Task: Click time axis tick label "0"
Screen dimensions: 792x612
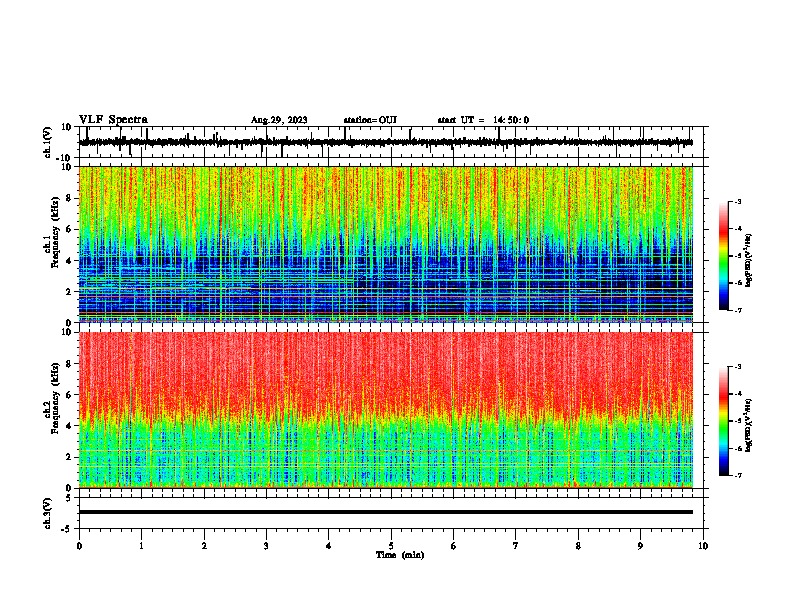Action: 79,546
